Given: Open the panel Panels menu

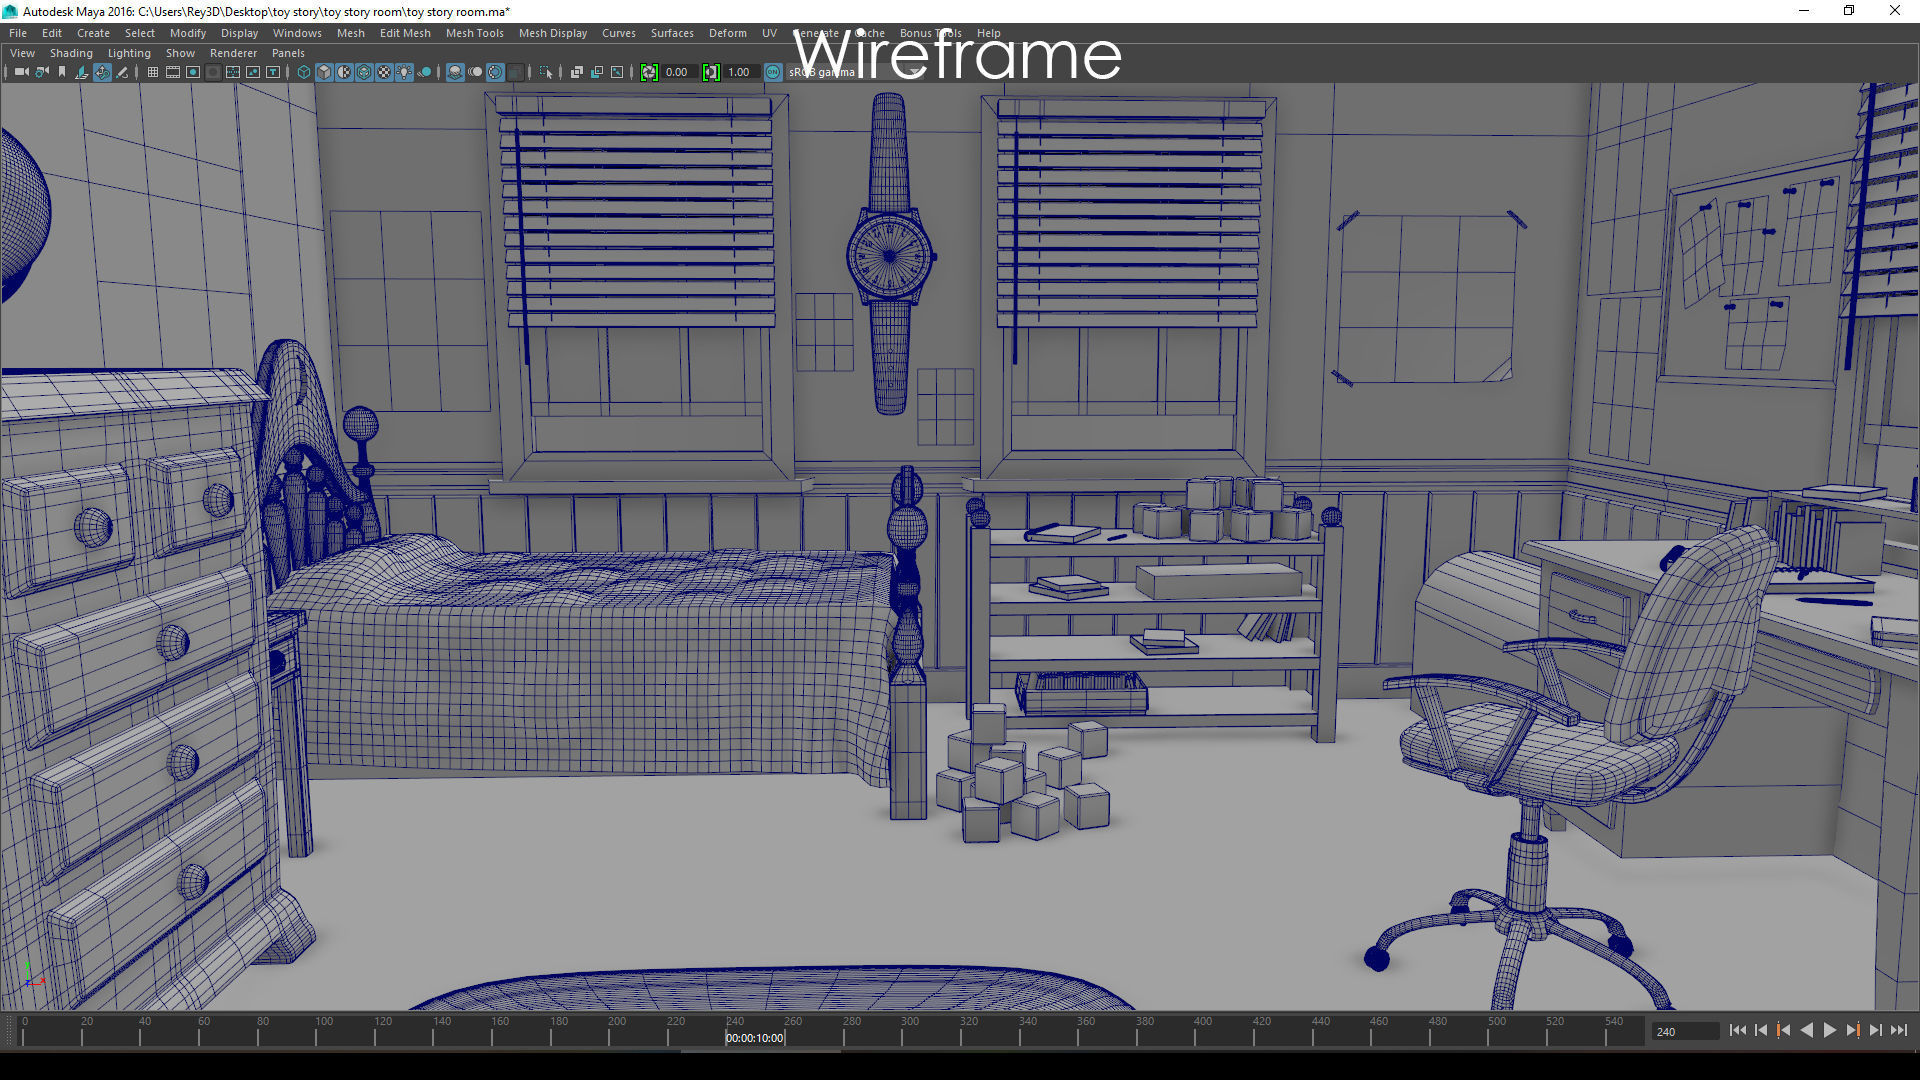Looking at the screenshot, I should pyautogui.click(x=288, y=53).
